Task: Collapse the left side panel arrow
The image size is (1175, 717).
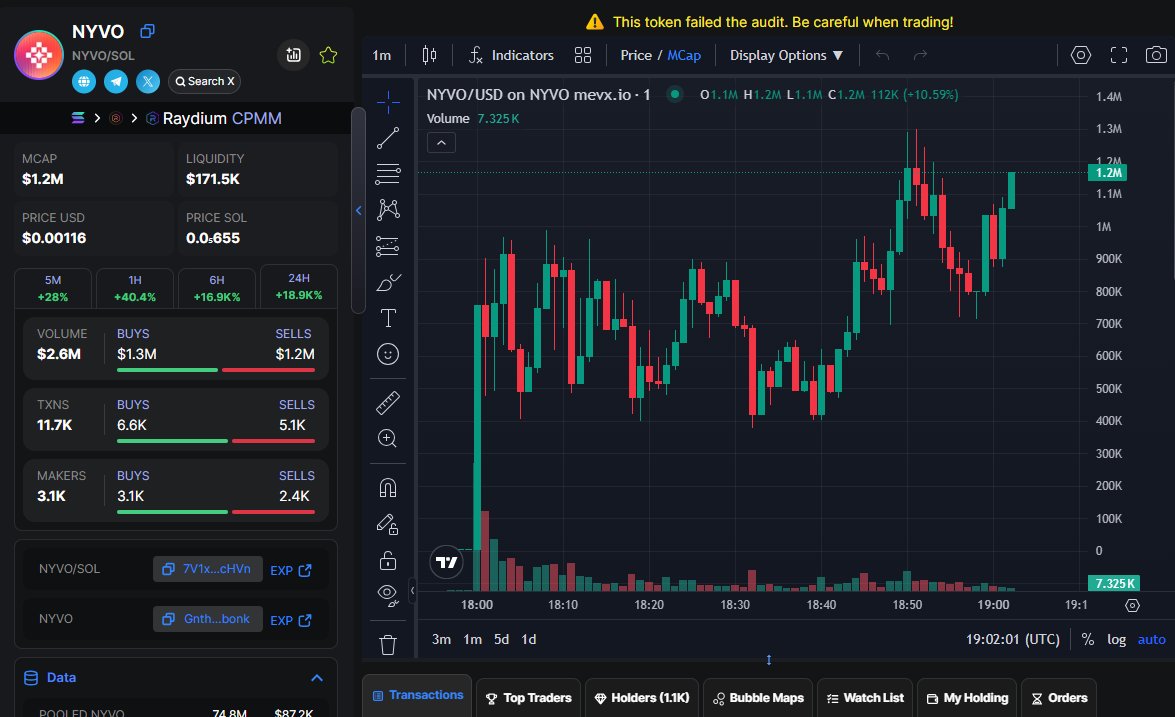Action: click(x=358, y=211)
